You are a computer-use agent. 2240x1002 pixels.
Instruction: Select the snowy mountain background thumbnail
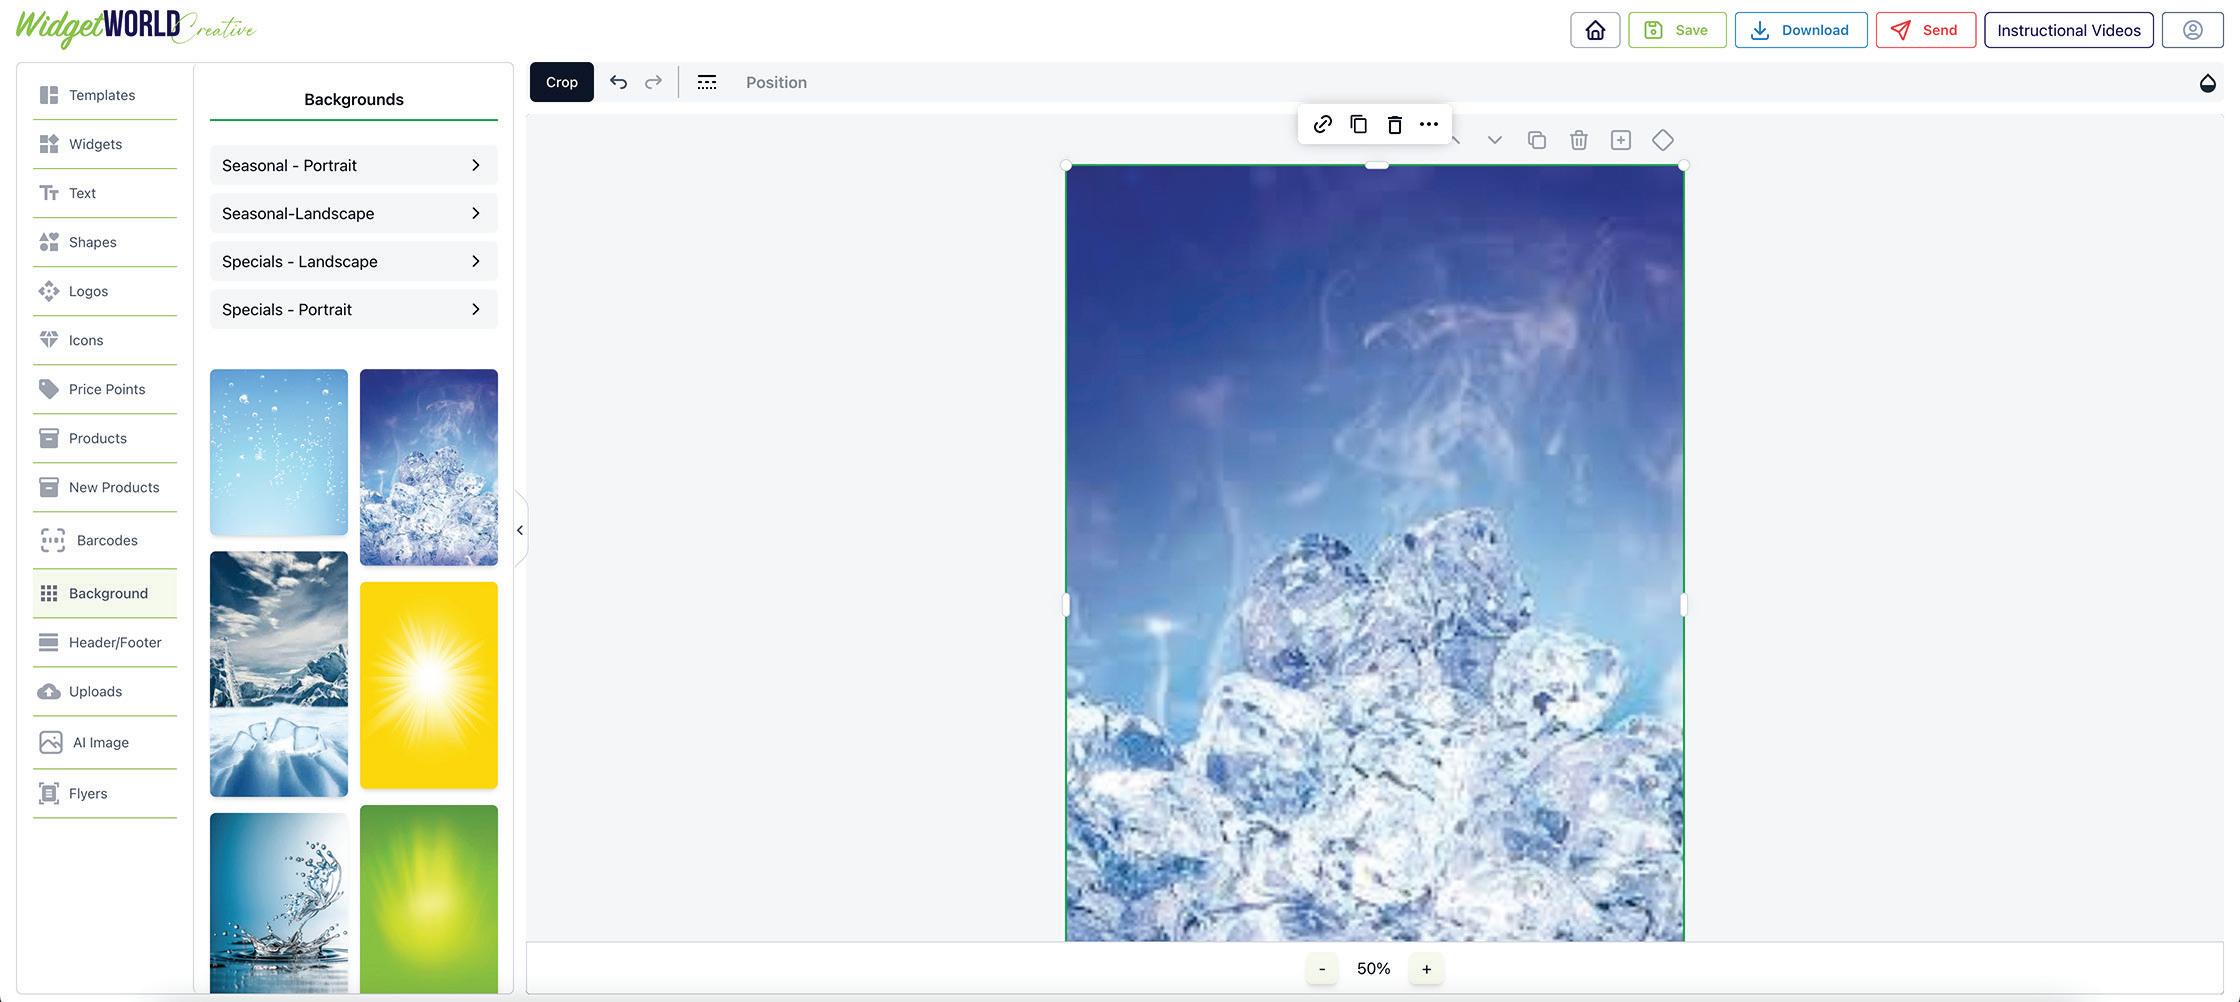(279, 674)
